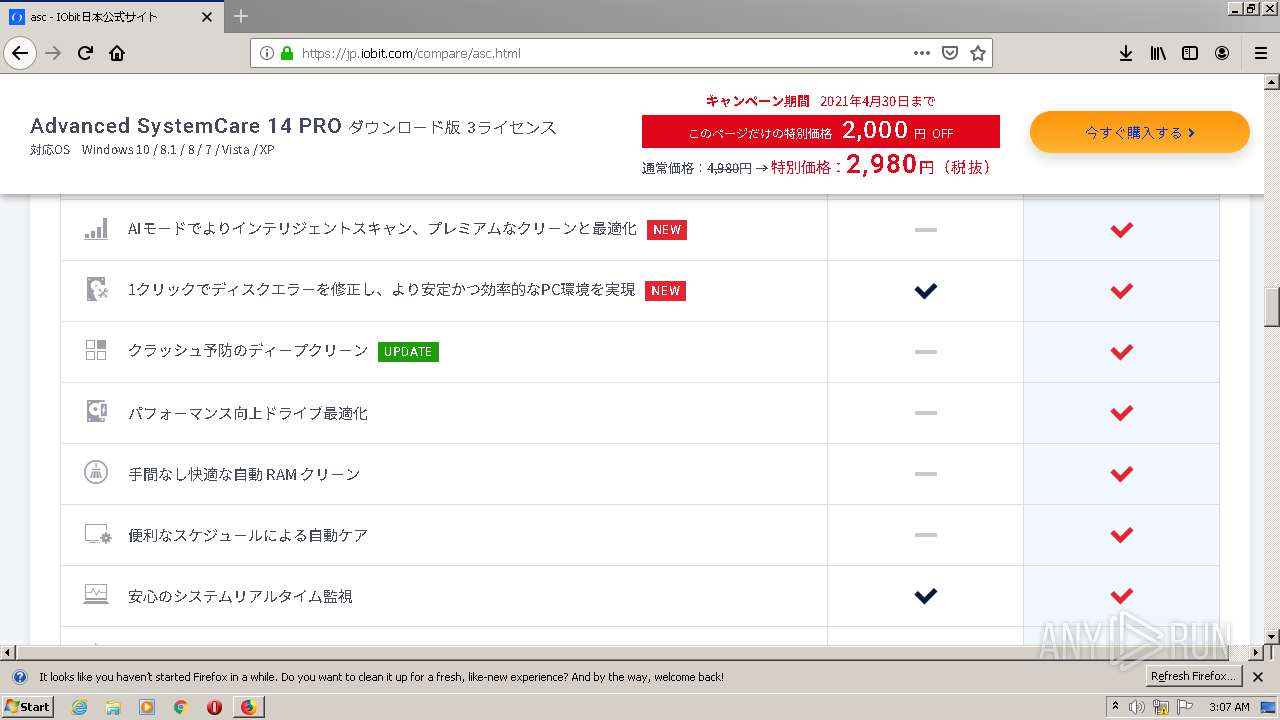Show site information icon in address bar
1280x720 pixels.
pyautogui.click(x=267, y=53)
